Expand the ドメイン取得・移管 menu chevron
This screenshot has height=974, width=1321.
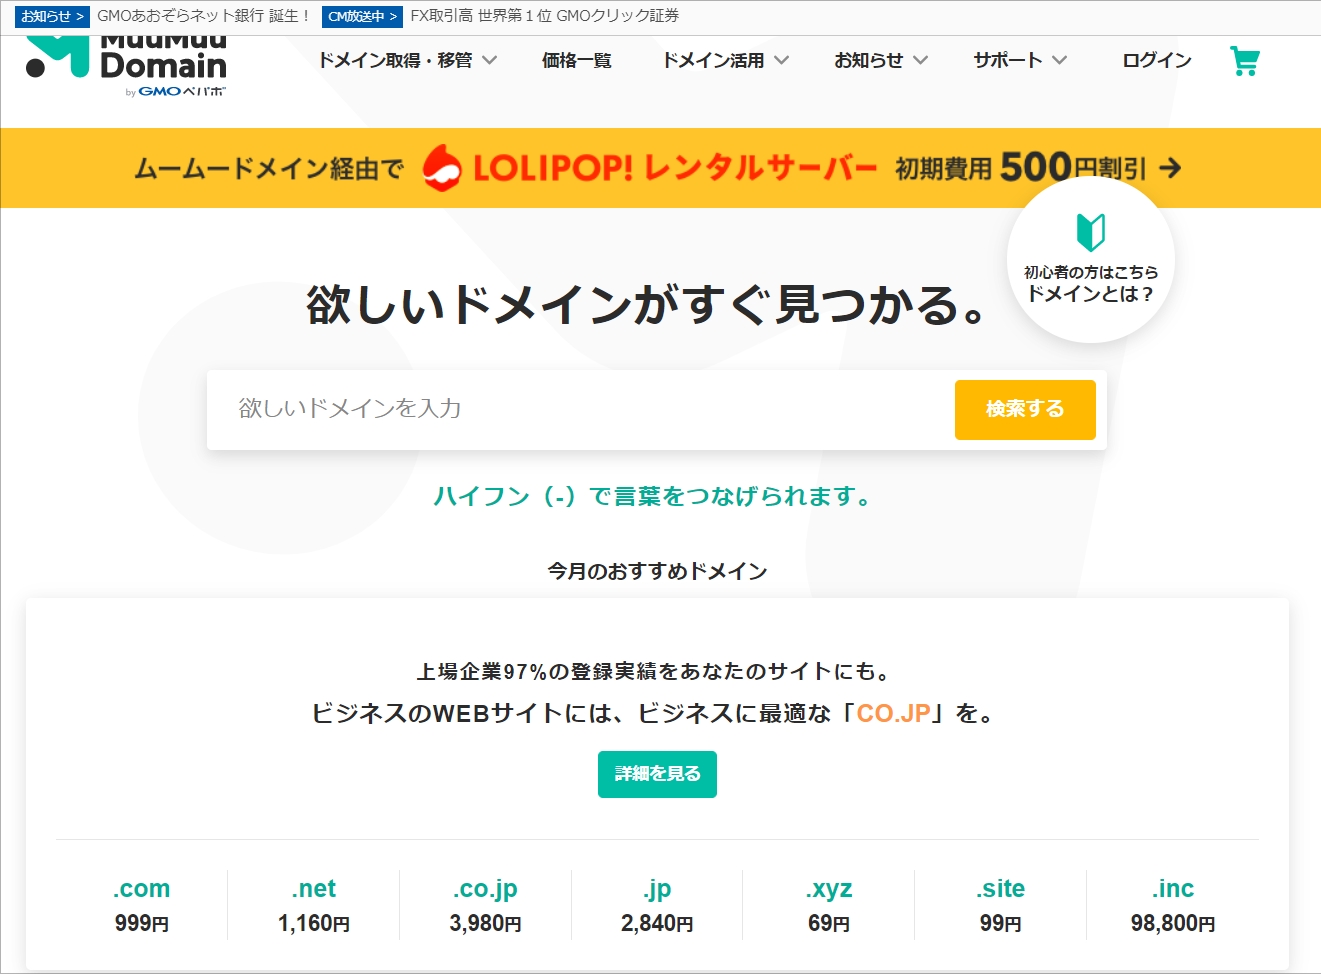tap(489, 60)
